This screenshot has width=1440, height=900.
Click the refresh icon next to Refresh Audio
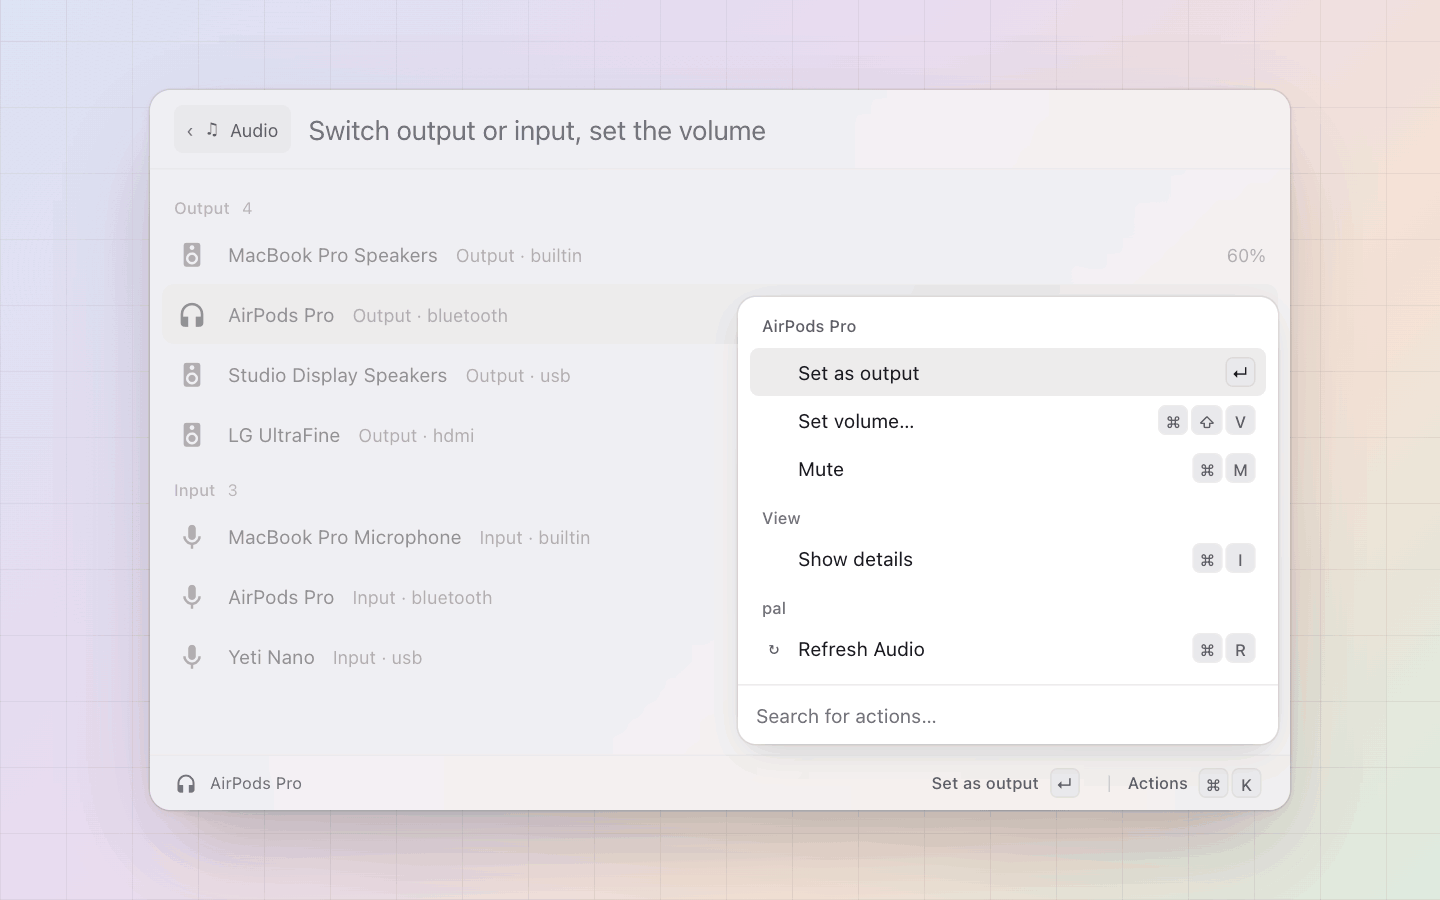(773, 650)
